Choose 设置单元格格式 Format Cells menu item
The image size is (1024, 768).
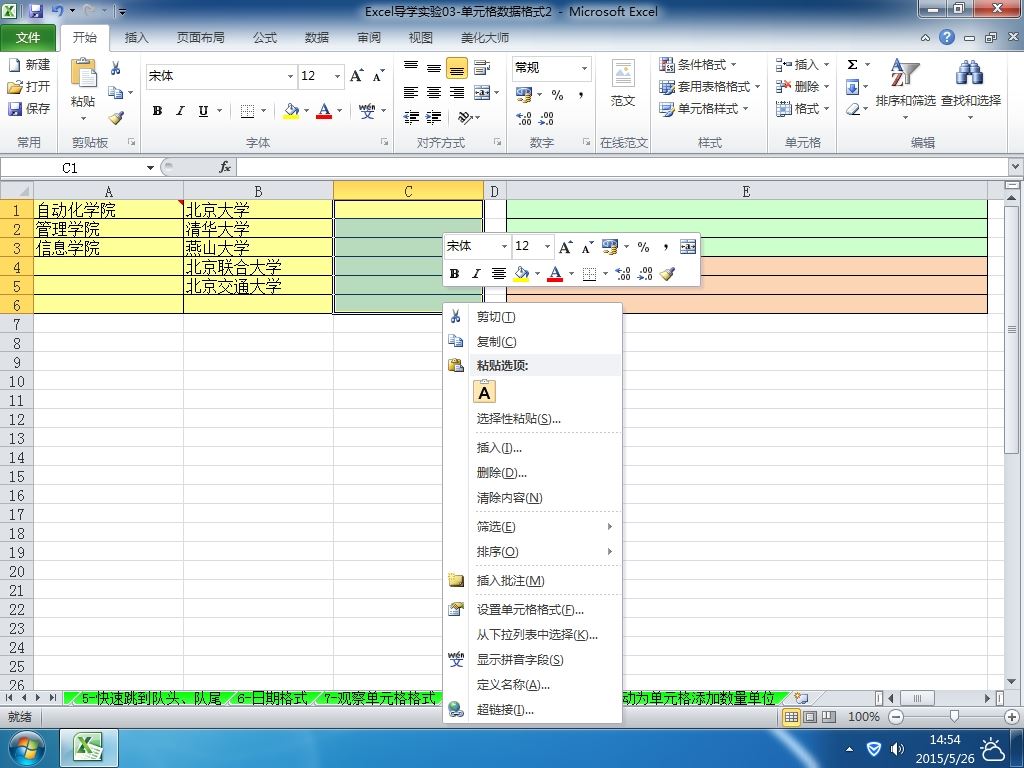532,610
